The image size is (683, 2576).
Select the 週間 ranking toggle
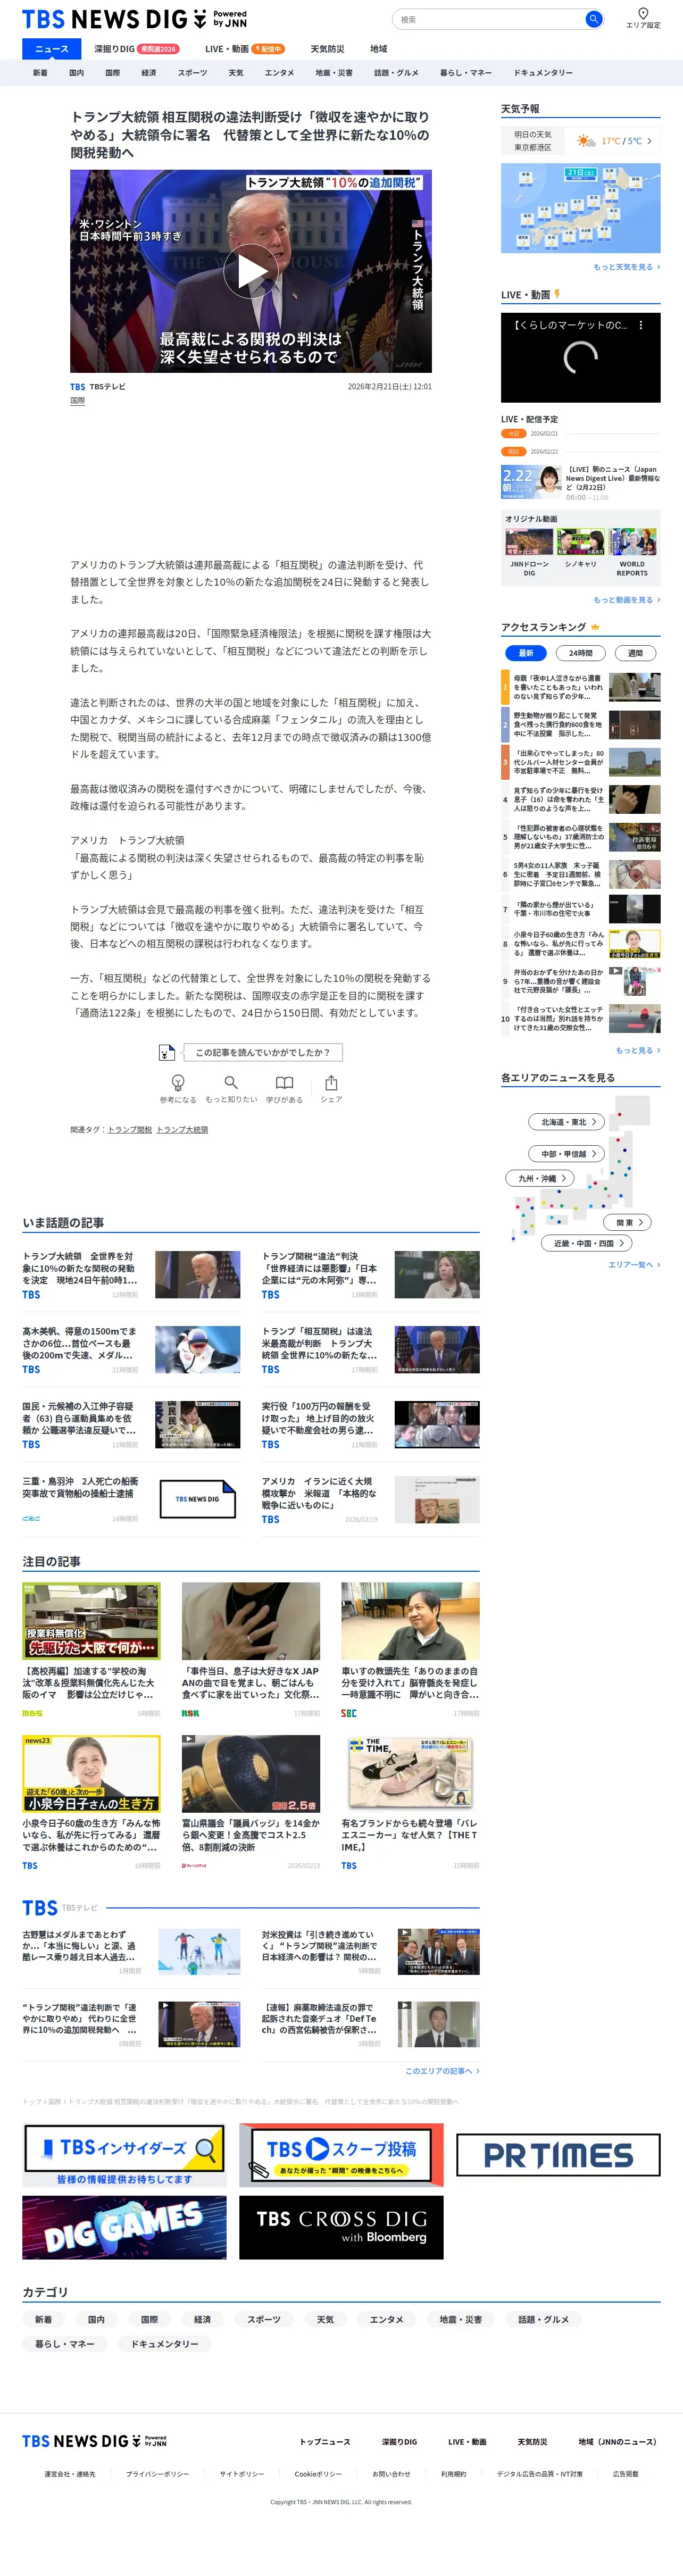point(635,653)
